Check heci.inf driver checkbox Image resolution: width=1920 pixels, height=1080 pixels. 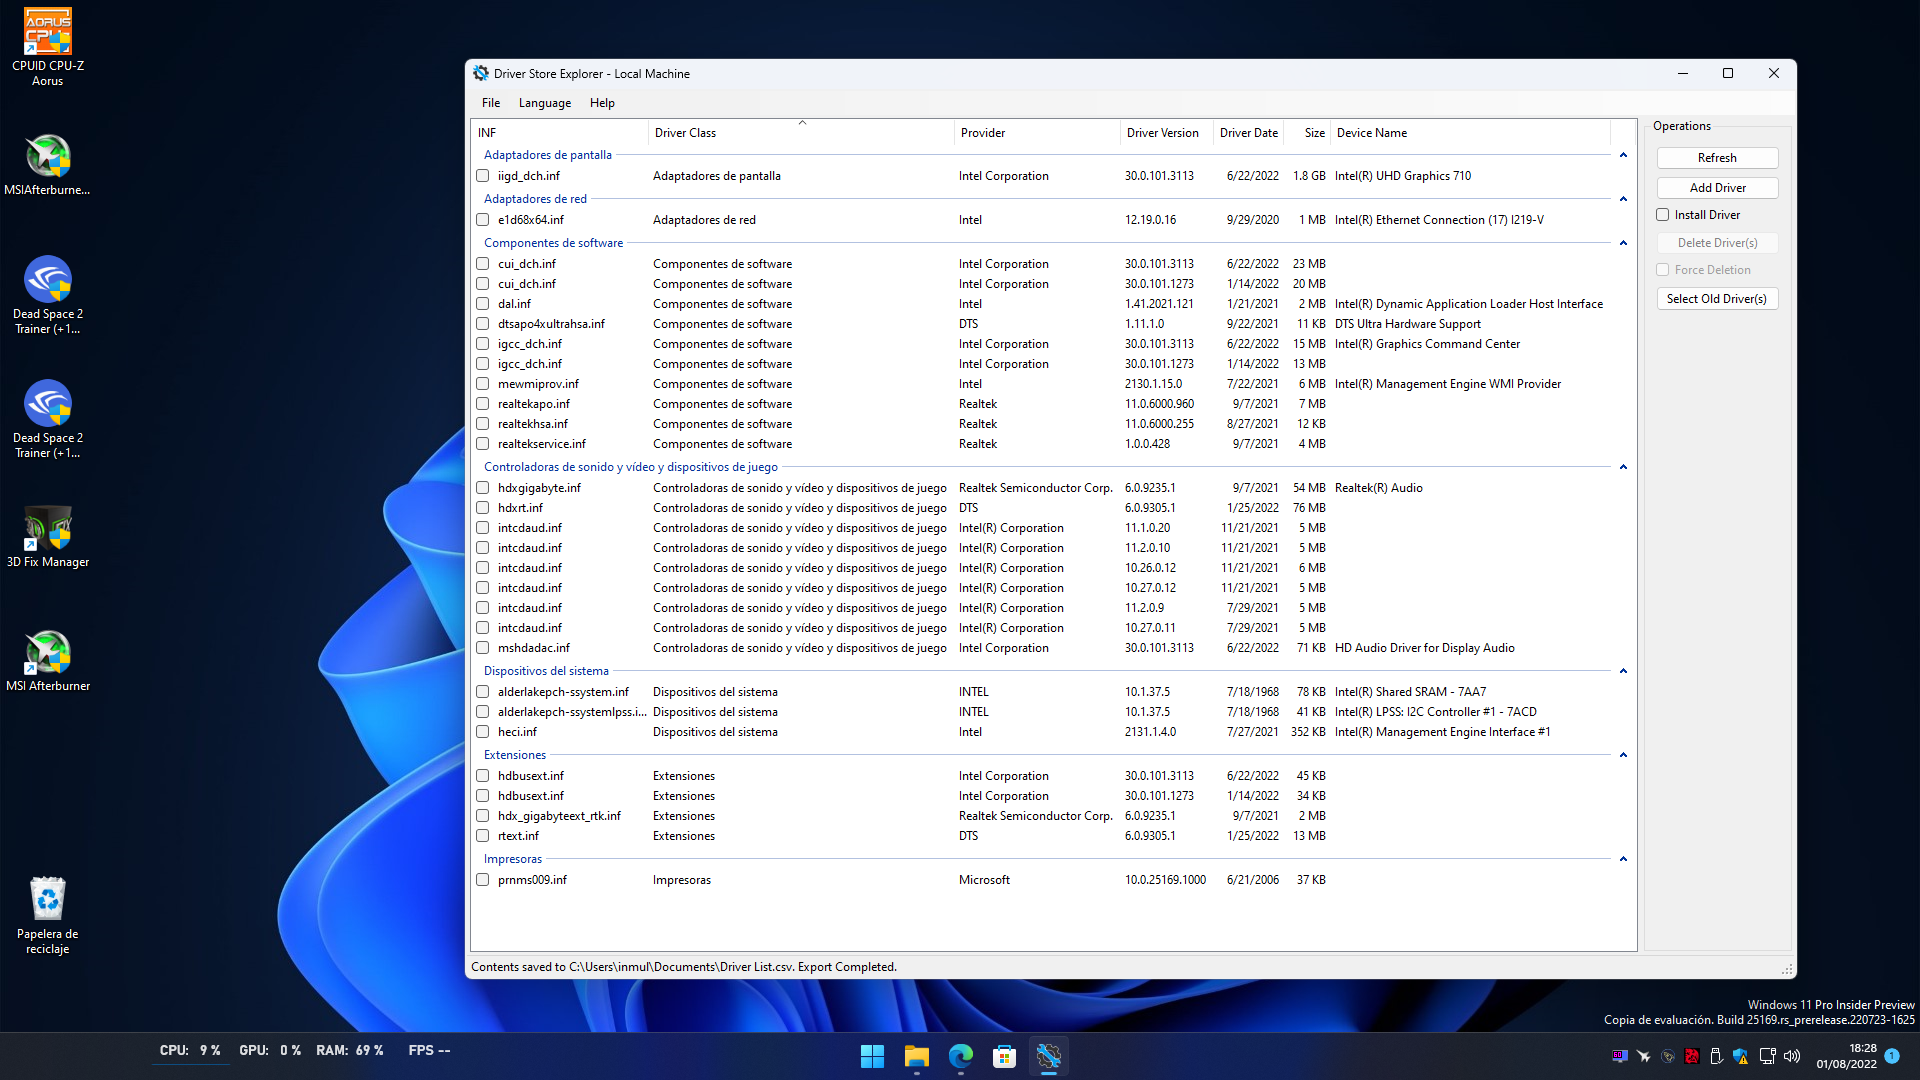(483, 732)
